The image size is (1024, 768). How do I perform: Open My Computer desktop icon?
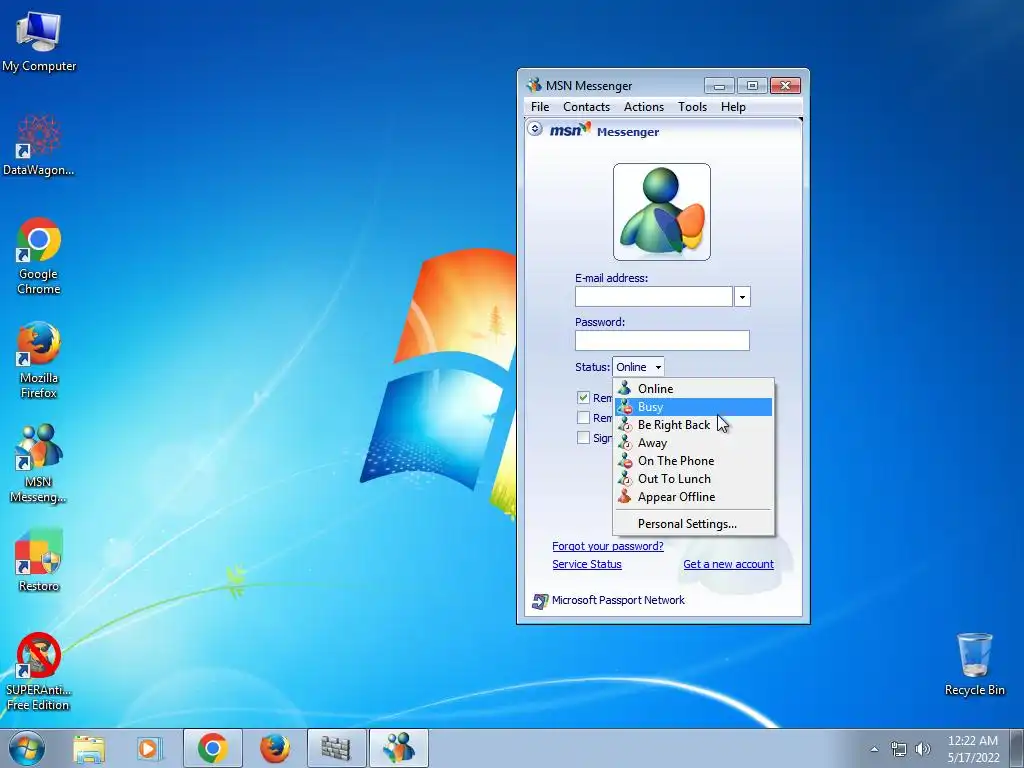(x=39, y=40)
